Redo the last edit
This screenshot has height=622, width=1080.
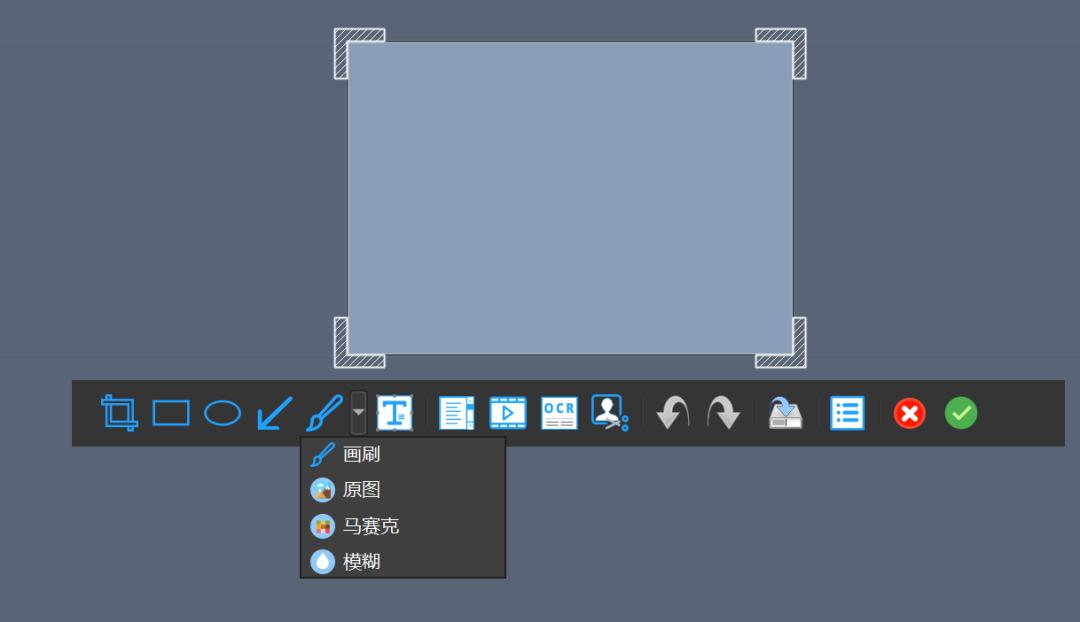pyautogui.click(x=723, y=413)
